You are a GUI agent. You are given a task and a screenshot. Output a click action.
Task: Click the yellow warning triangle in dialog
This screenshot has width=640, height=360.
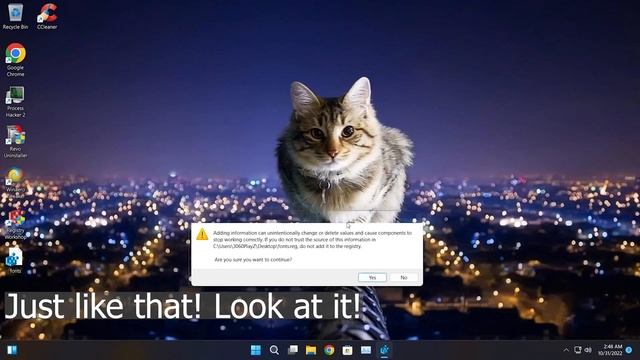click(x=202, y=234)
